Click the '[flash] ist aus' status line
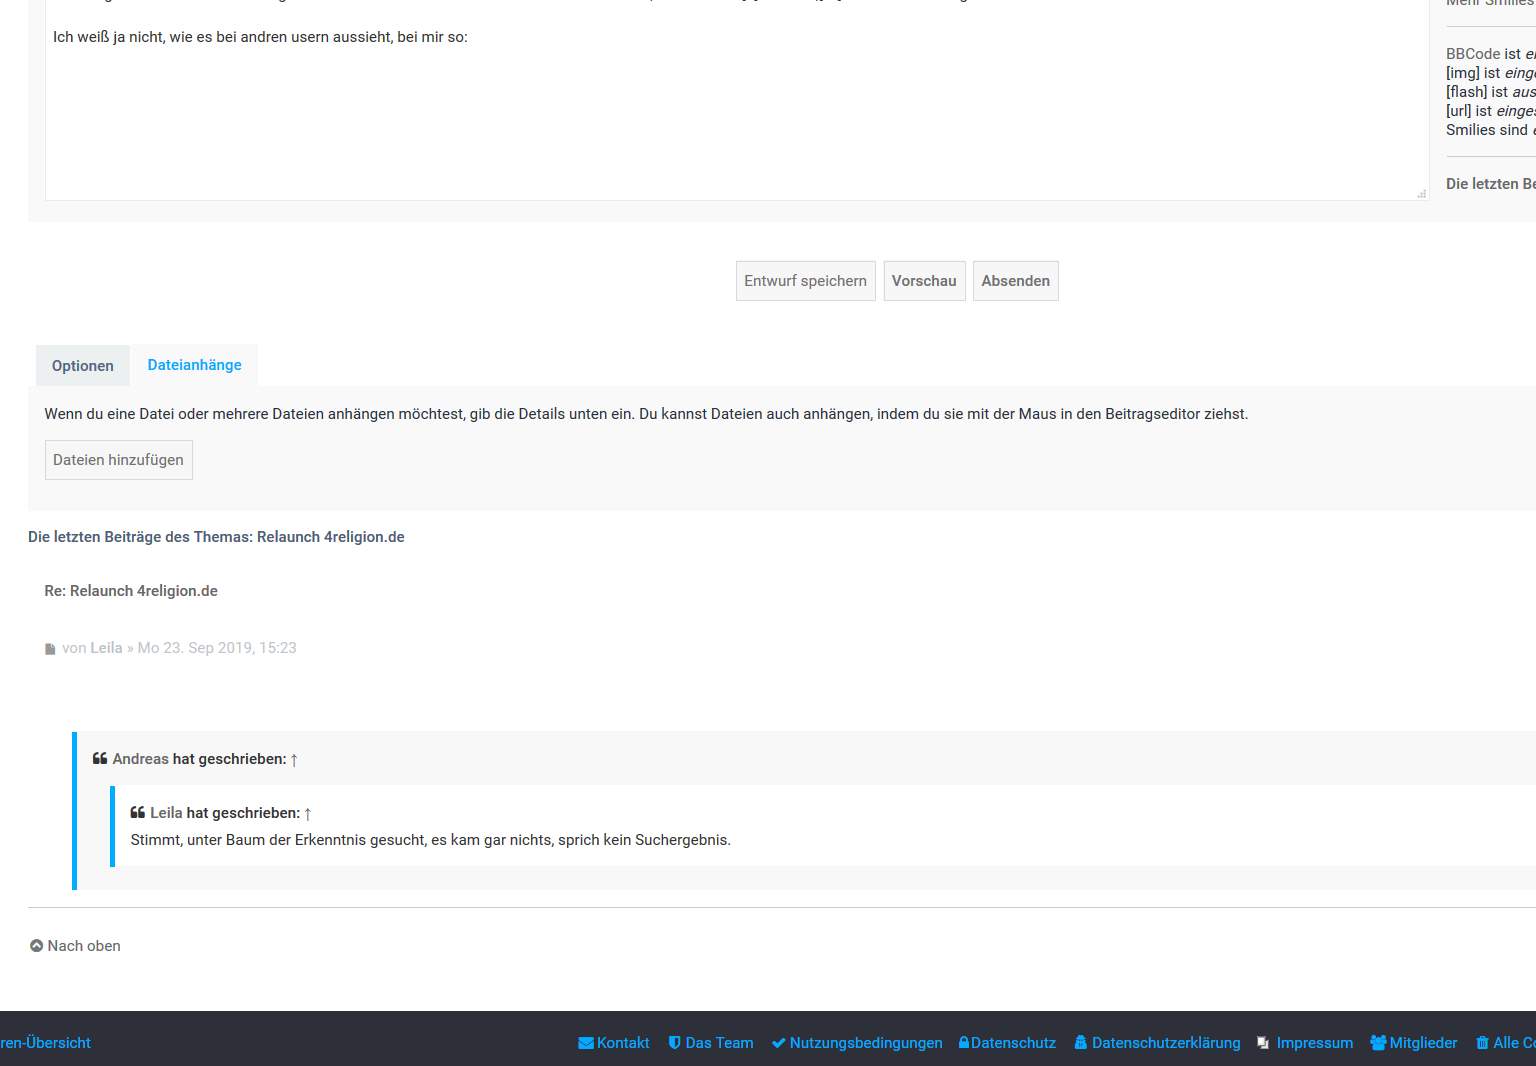 click(1491, 92)
